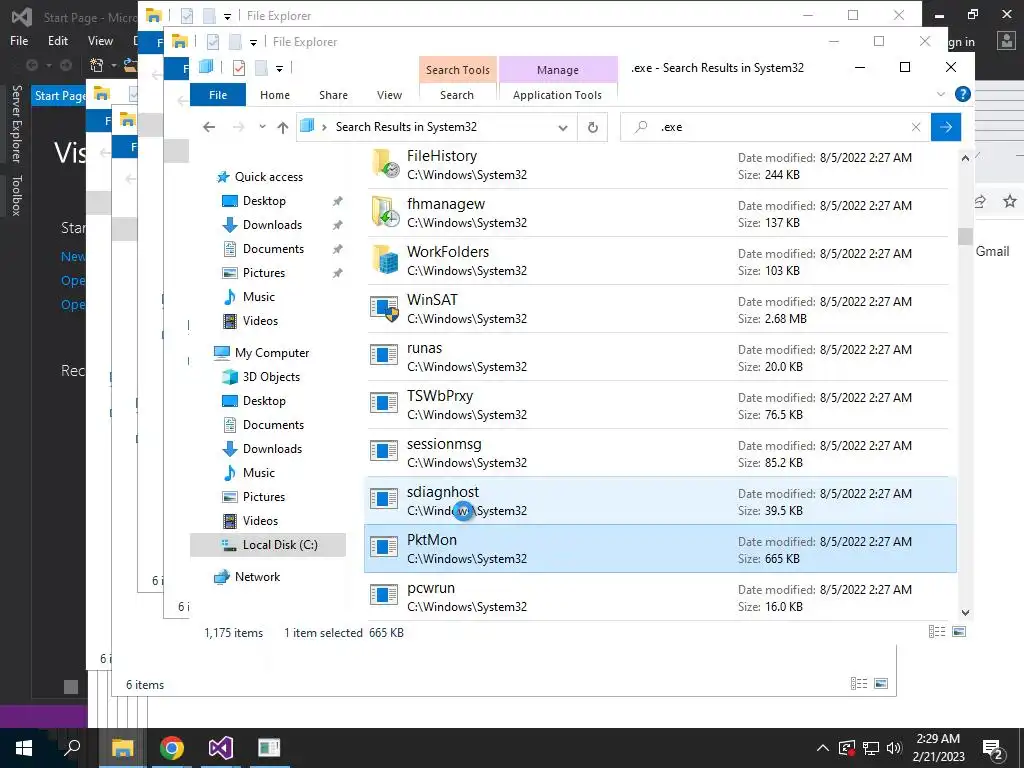Open Visual Studio File menu
1024x768 pixels.
point(19,41)
